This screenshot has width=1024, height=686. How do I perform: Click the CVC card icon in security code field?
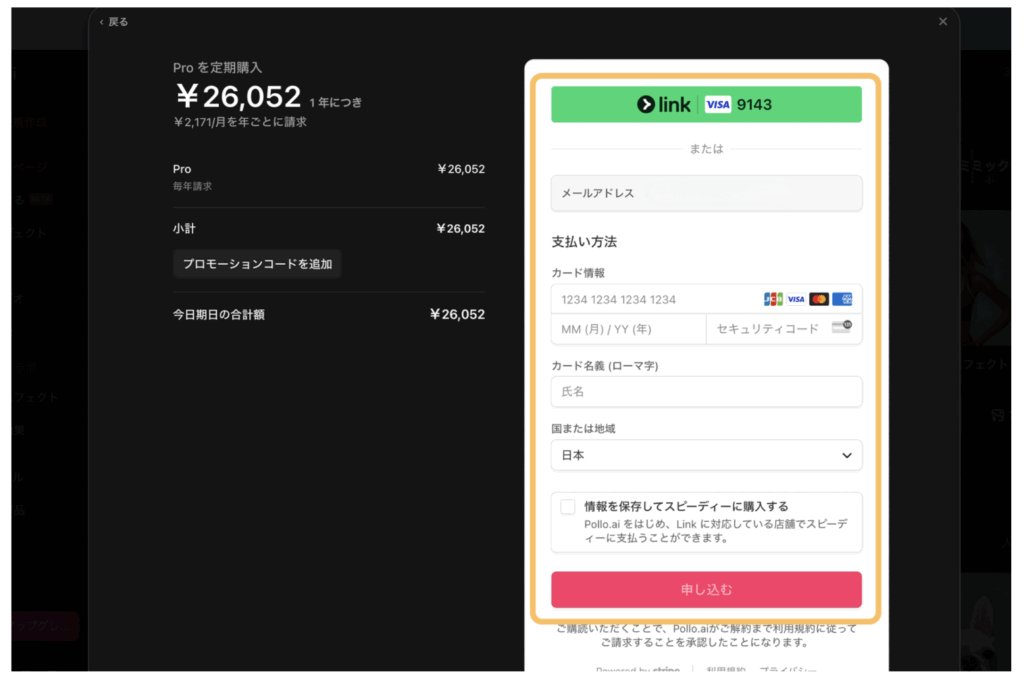pyautogui.click(x=841, y=327)
